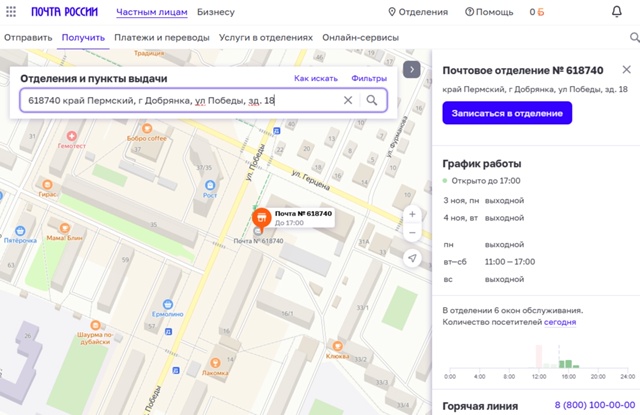Zoom out the map with minus button

[x=412, y=233]
